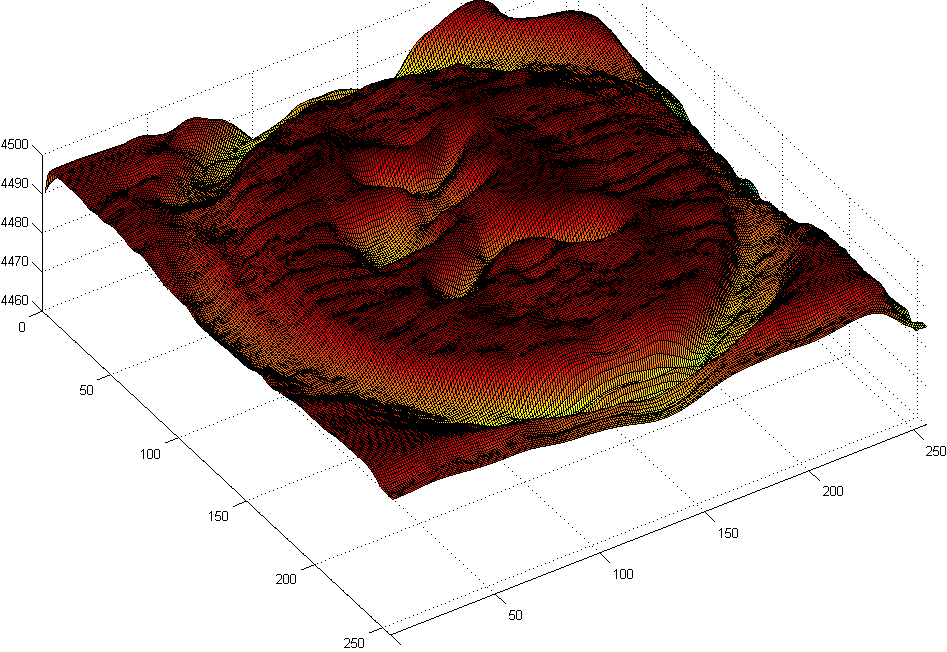Click the 4500 z-axis tick label

16,145
